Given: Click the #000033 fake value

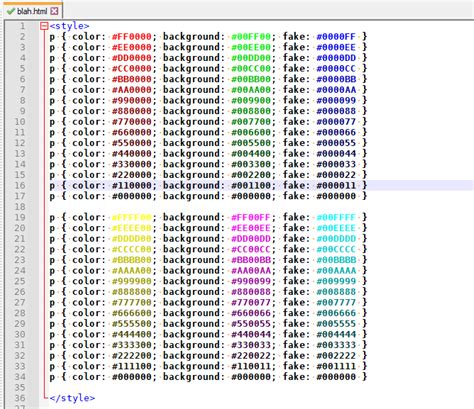Looking at the screenshot, I should 336,164.
